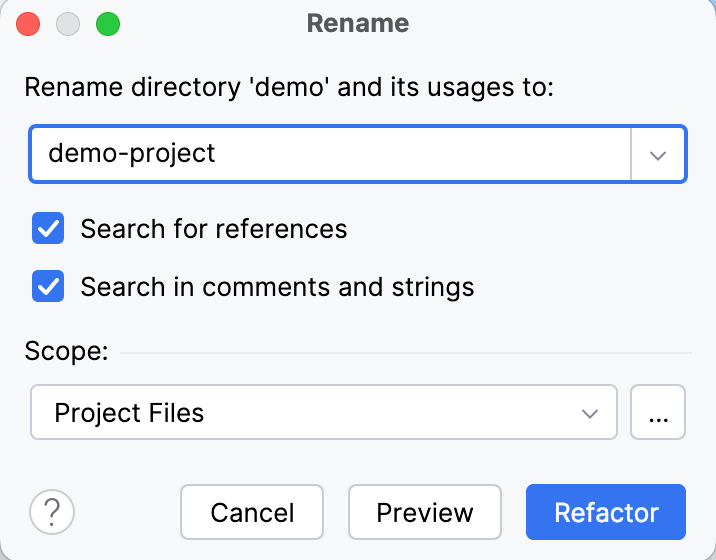Expand the new name history dropdown arrow
This screenshot has width=716, height=560.
click(x=658, y=154)
